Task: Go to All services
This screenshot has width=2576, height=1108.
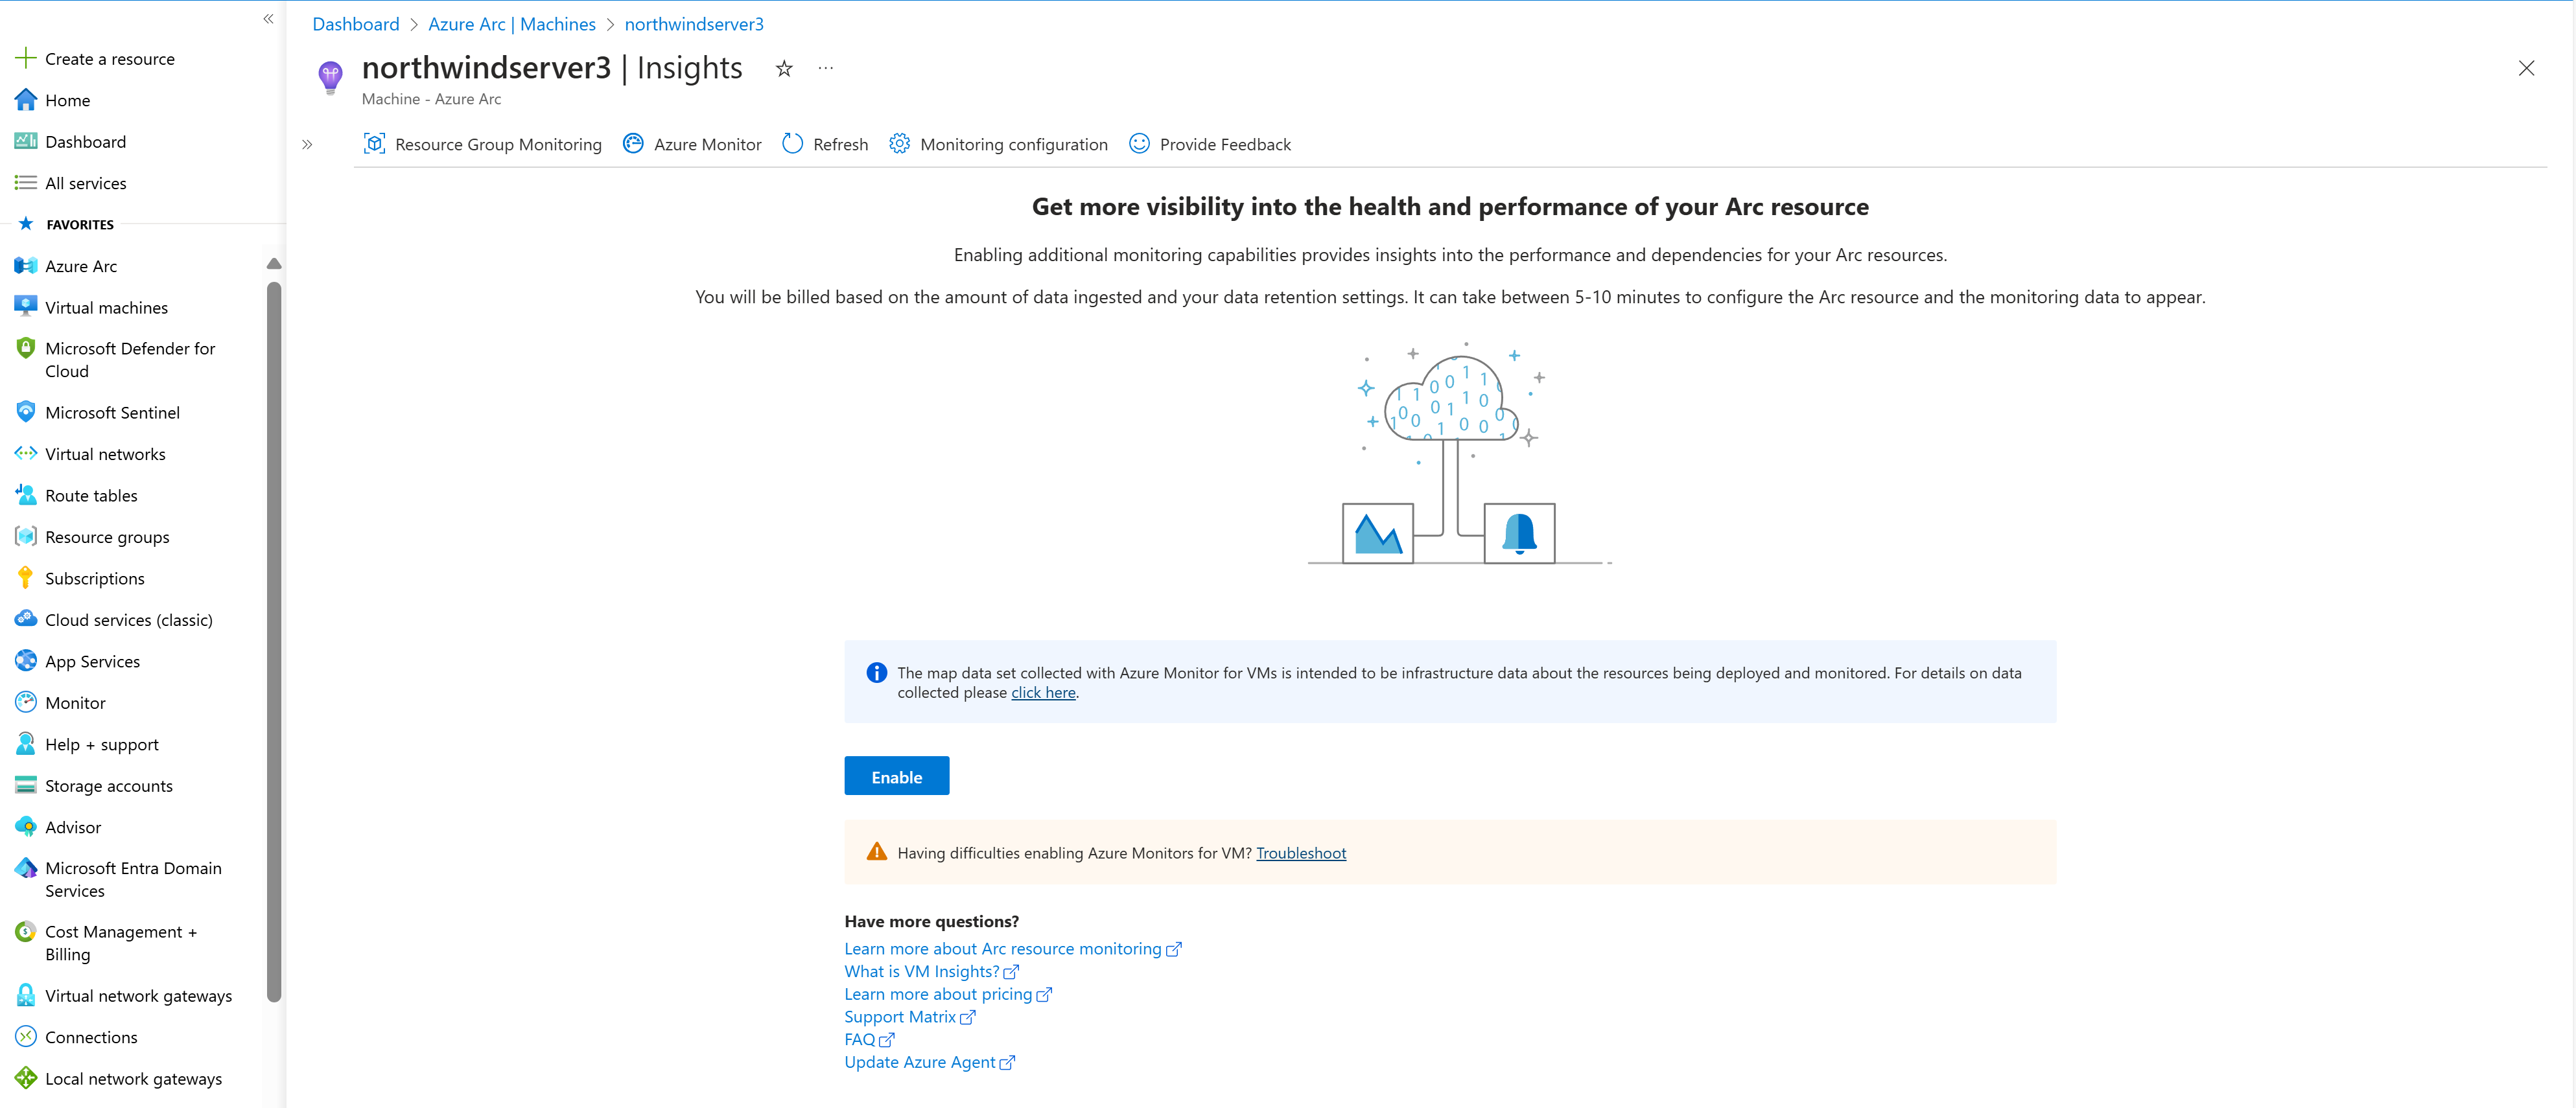Action: click(x=85, y=183)
